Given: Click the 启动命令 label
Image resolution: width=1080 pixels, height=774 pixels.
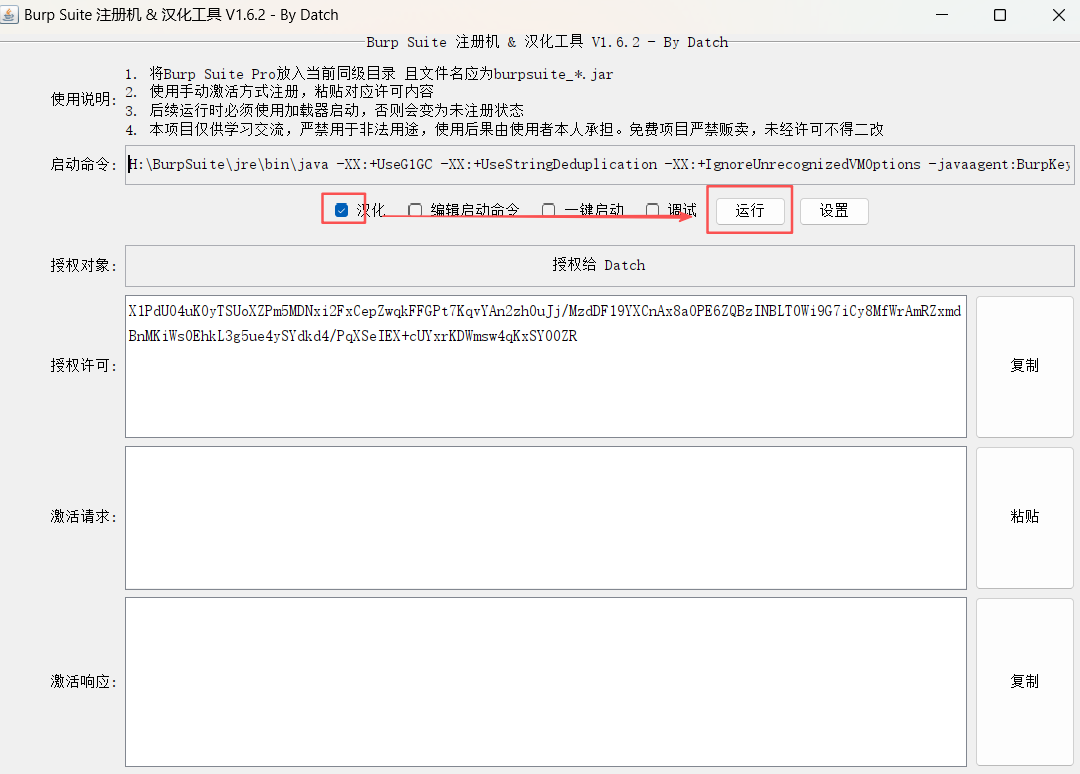Looking at the screenshot, I should pyautogui.click(x=83, y=165).
